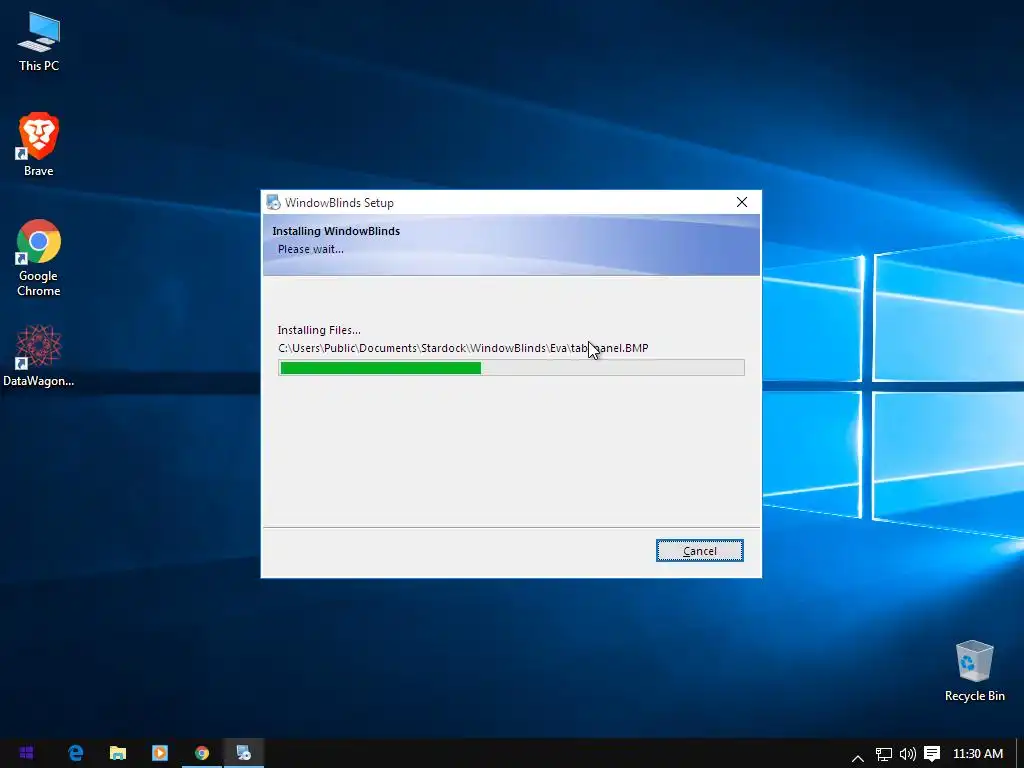Open the Google Chrome desktop shortcut

click(x=39, y=258)
